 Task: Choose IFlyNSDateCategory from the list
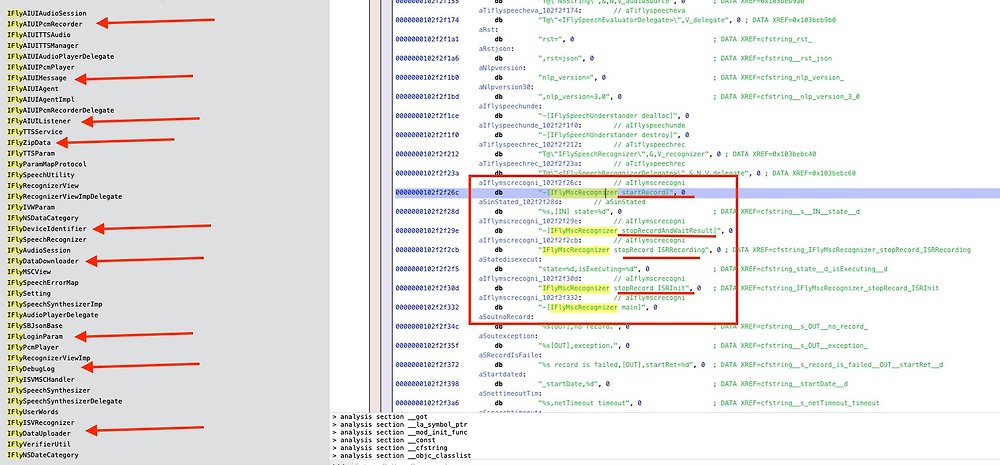(43, 455)
